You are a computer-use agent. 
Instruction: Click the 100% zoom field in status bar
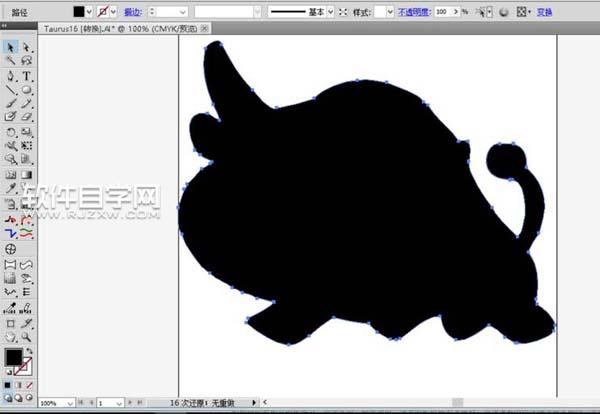(x=52, y=403)
